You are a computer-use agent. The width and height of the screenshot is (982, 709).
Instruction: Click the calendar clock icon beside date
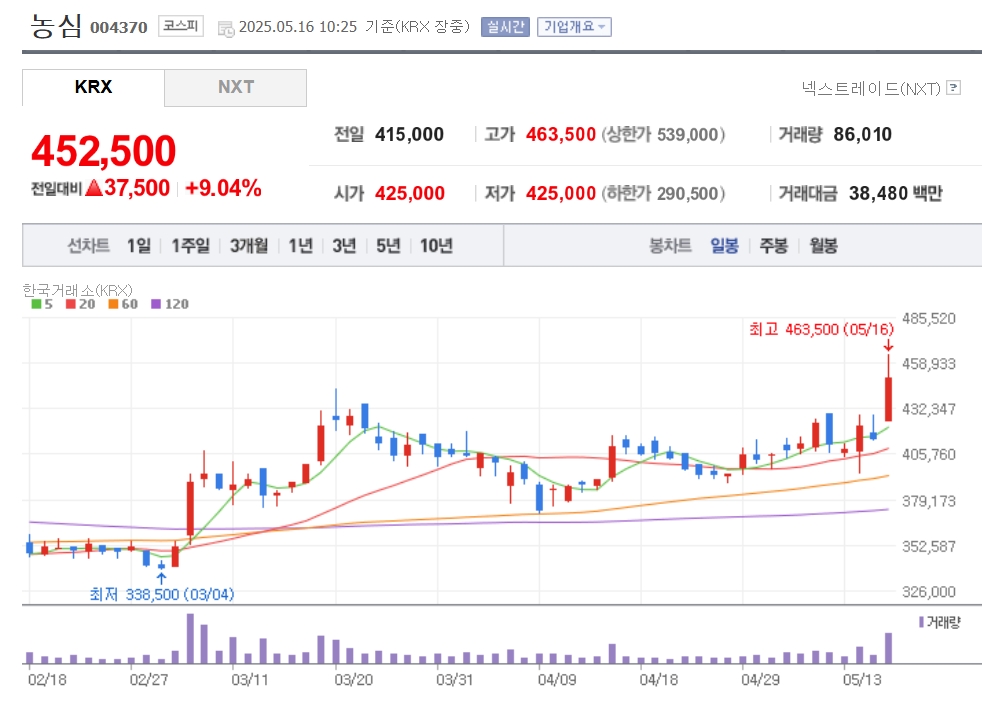click(x=225, y=28)
